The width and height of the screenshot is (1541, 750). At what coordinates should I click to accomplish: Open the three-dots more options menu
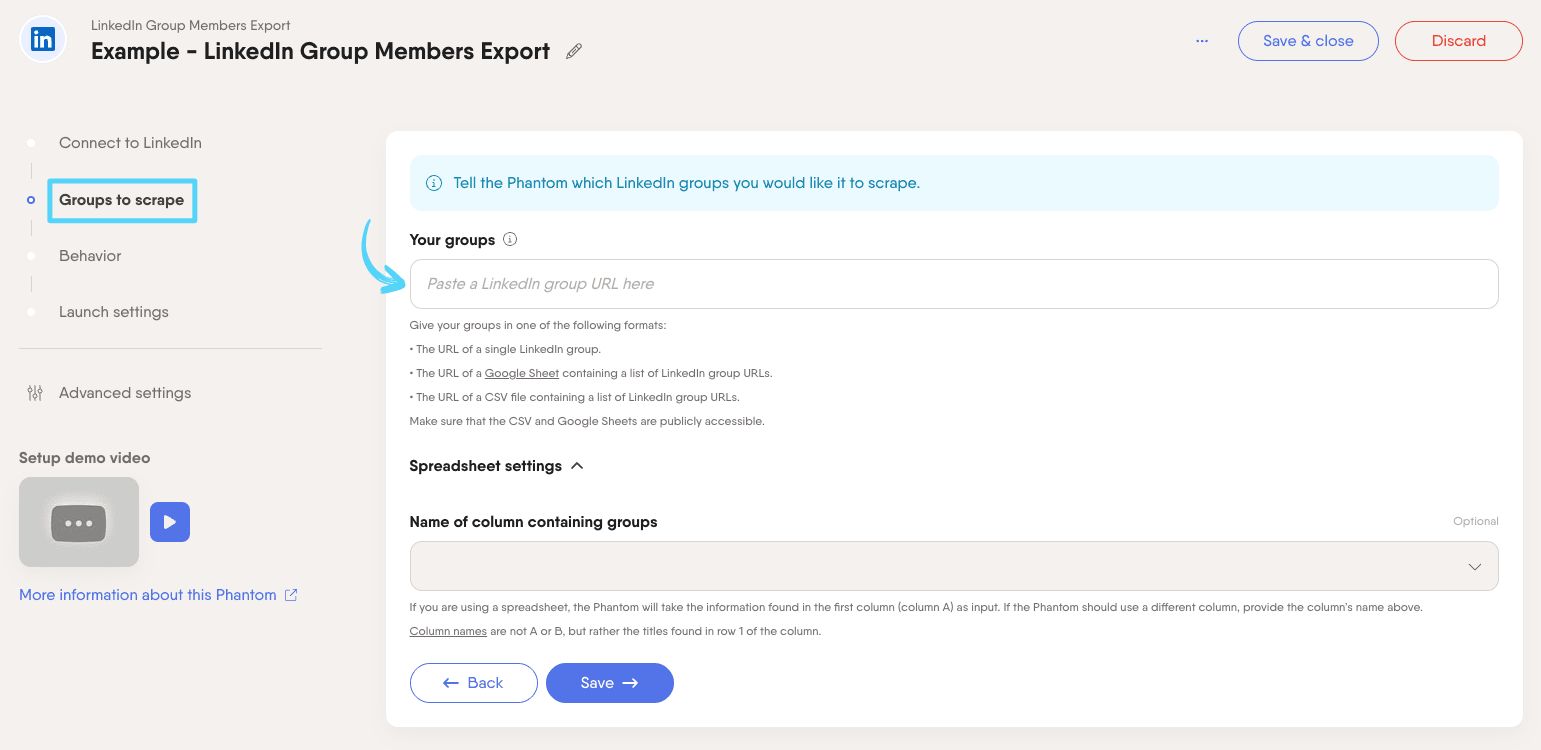(x=1202, y=41)
